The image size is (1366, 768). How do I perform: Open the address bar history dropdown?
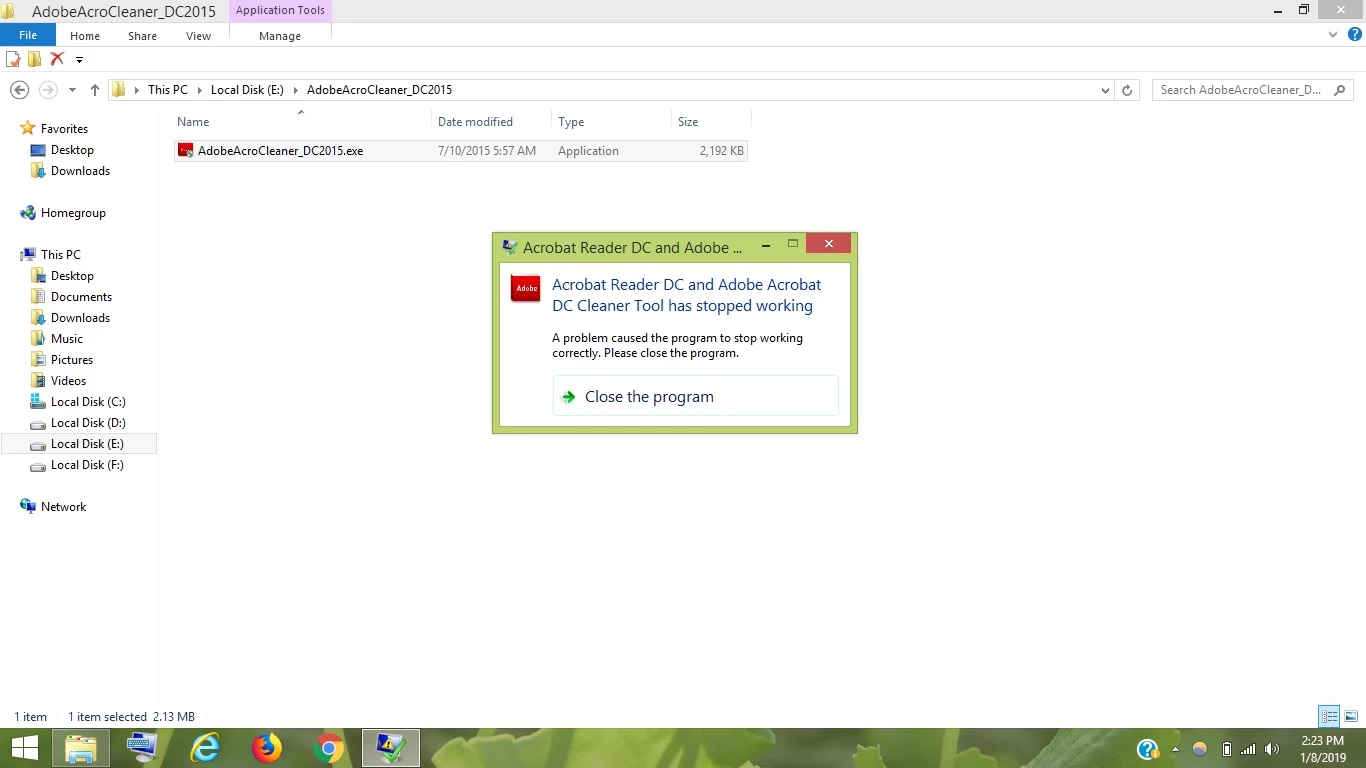click(1105, 90)
